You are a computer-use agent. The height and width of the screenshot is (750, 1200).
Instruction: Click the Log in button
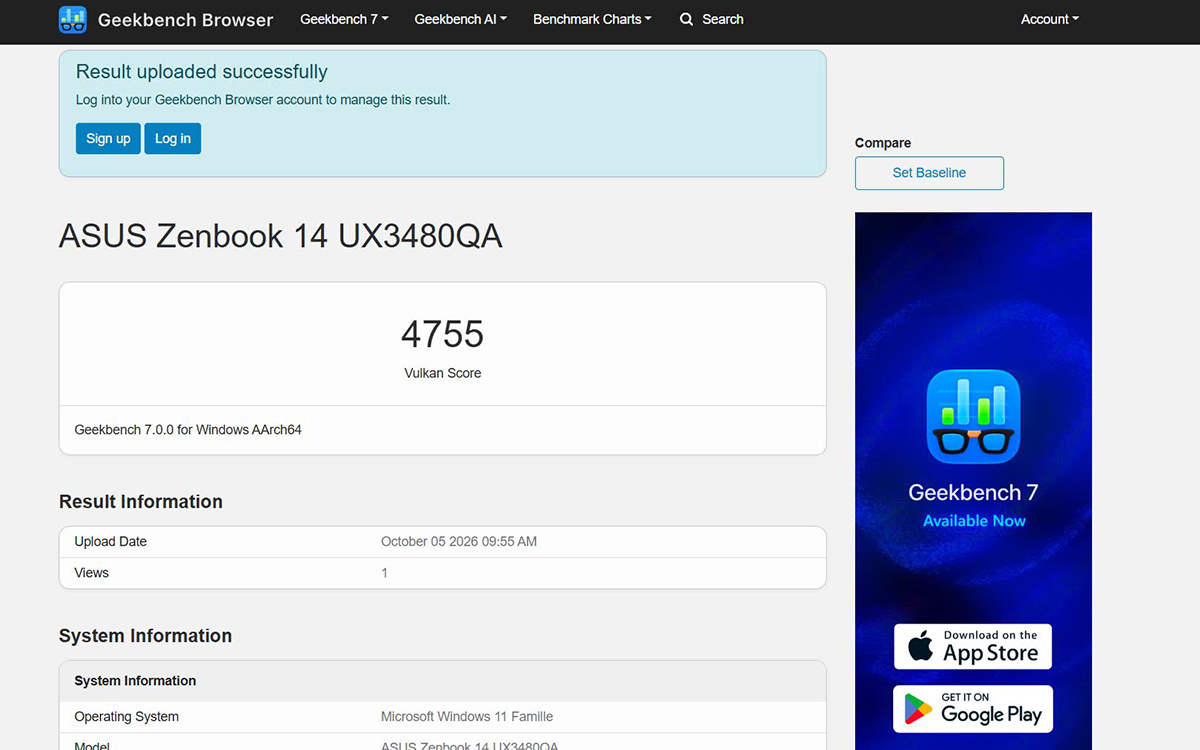(x=172, y=138)
